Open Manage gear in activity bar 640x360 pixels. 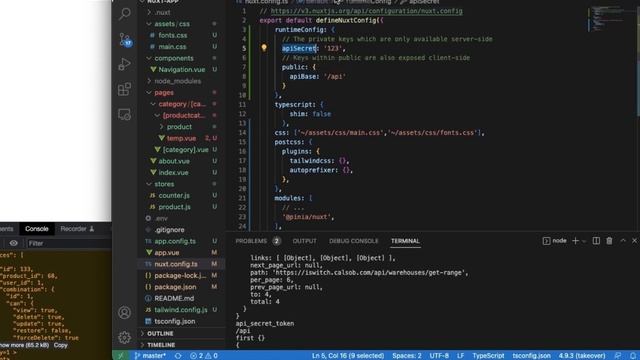[x=124, y=337]
